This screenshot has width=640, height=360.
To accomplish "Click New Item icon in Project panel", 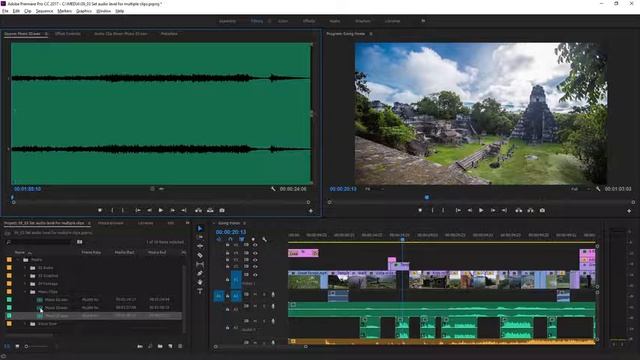I will tap(170, 346).
